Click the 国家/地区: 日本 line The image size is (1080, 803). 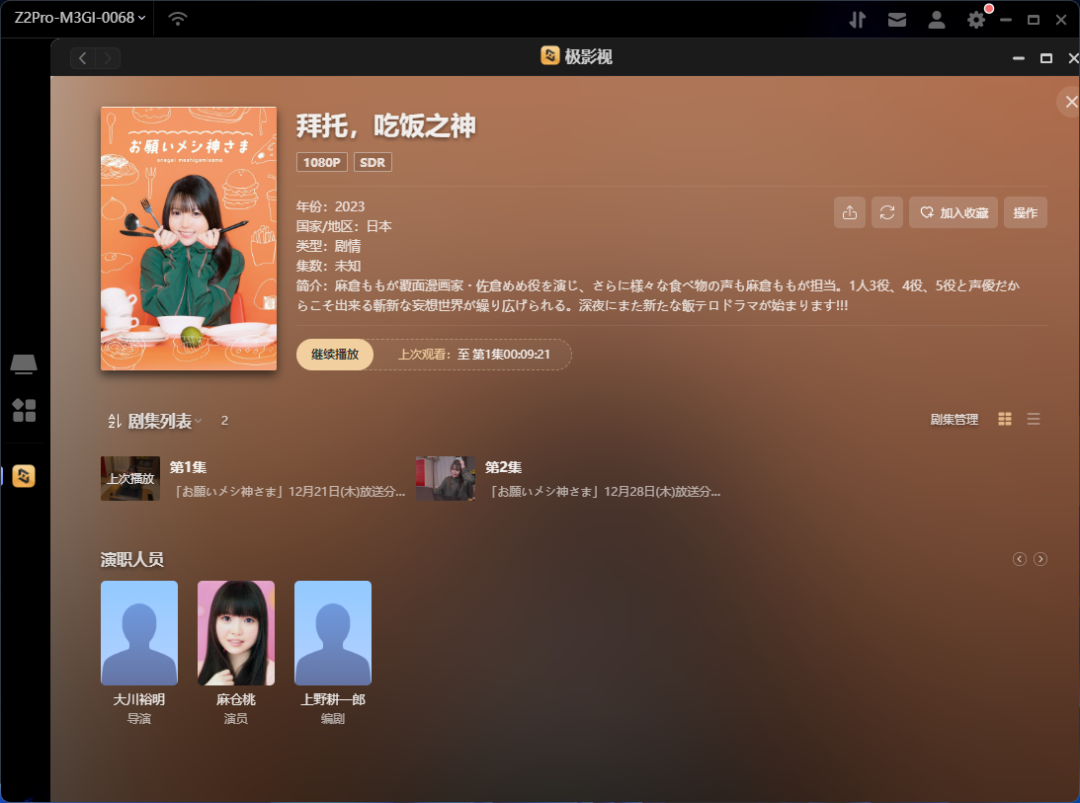(x=344, y=227)
